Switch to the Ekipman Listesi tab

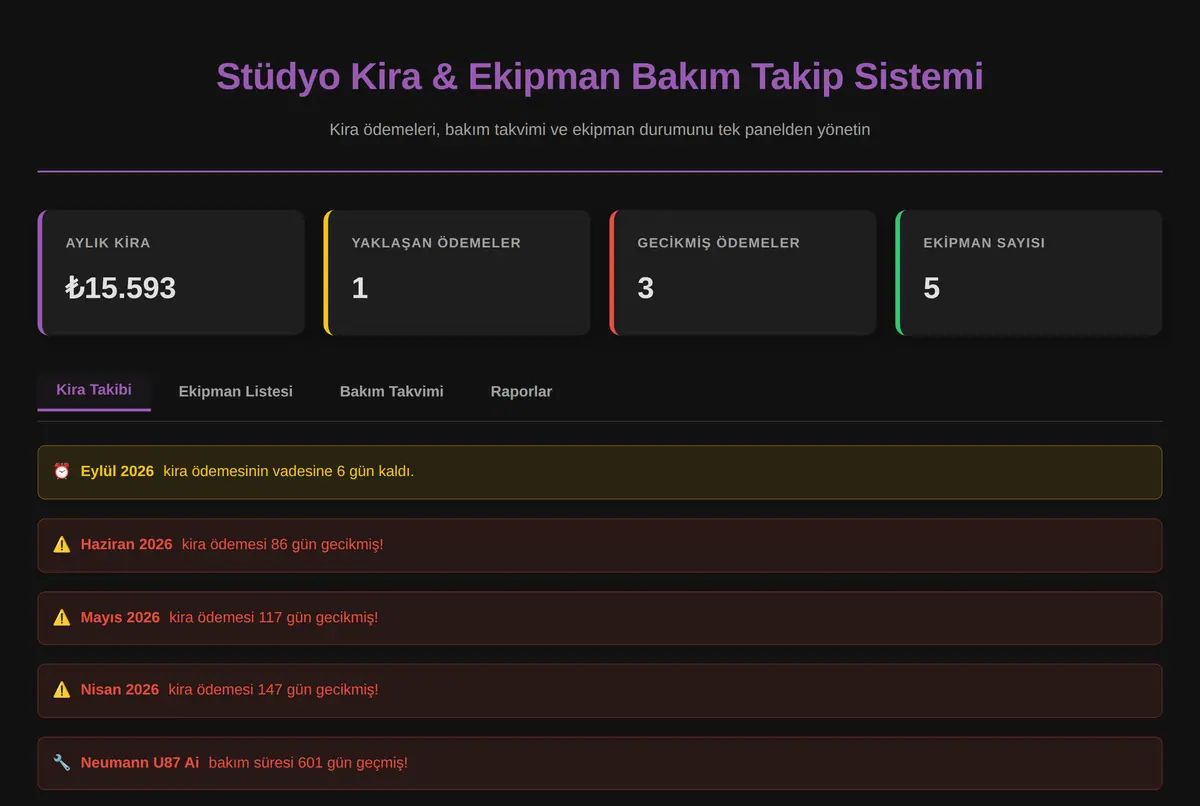236,391
